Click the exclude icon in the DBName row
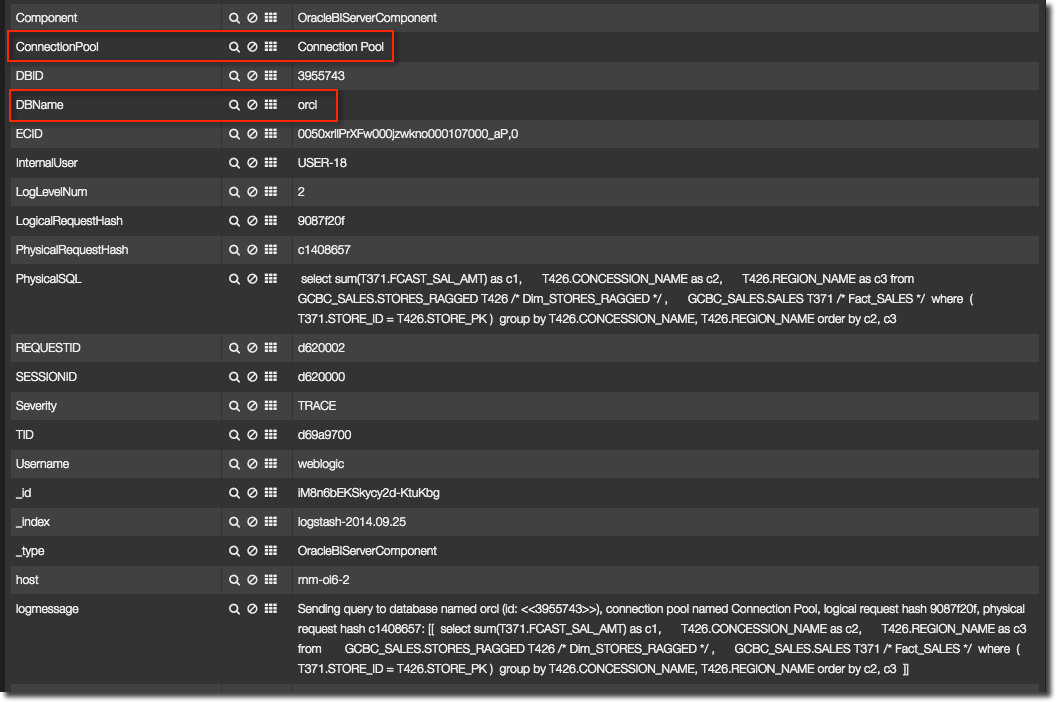The height and width of the screenshot is (702, 1056). pyautogui.click(x=252, y=105)
